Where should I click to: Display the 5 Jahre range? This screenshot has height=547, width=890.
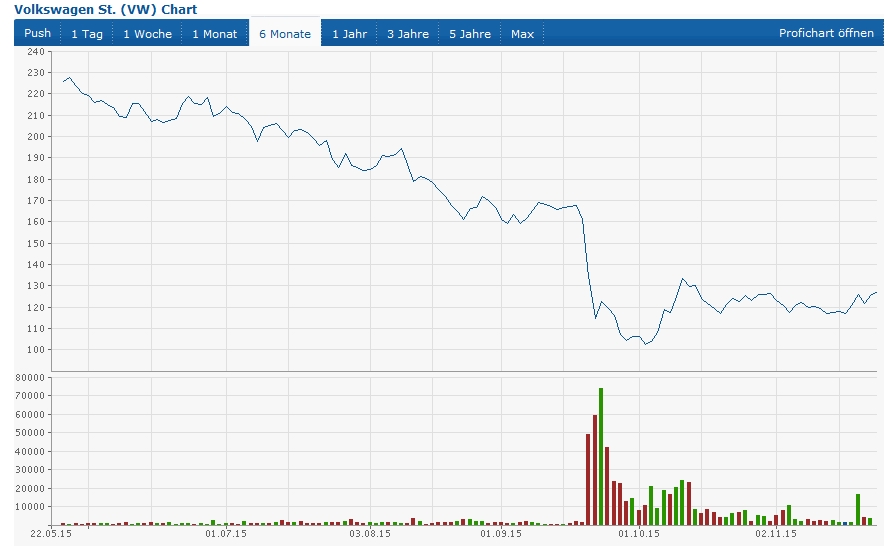[x=470, y=33]
